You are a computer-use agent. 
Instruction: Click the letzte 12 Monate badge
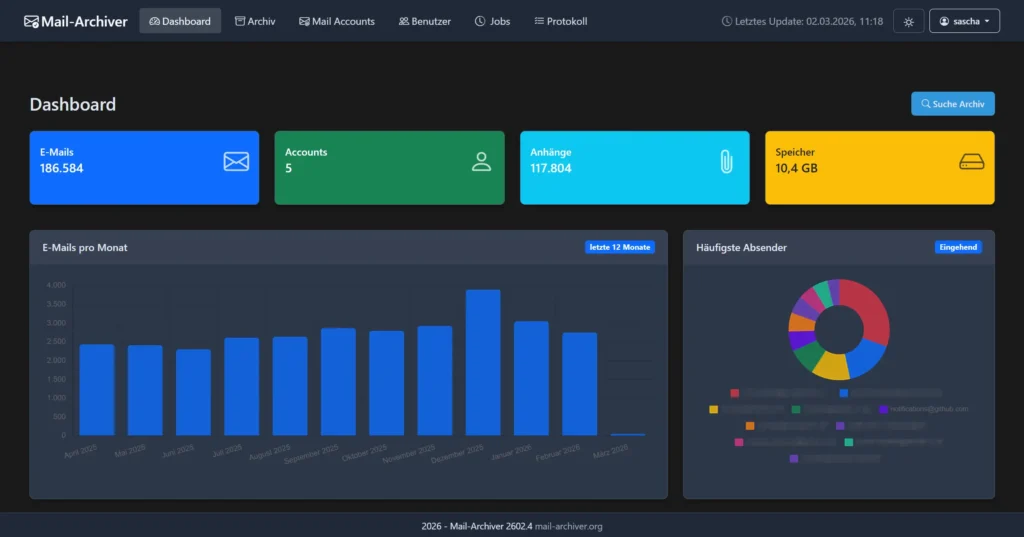[x=619, y=247]
